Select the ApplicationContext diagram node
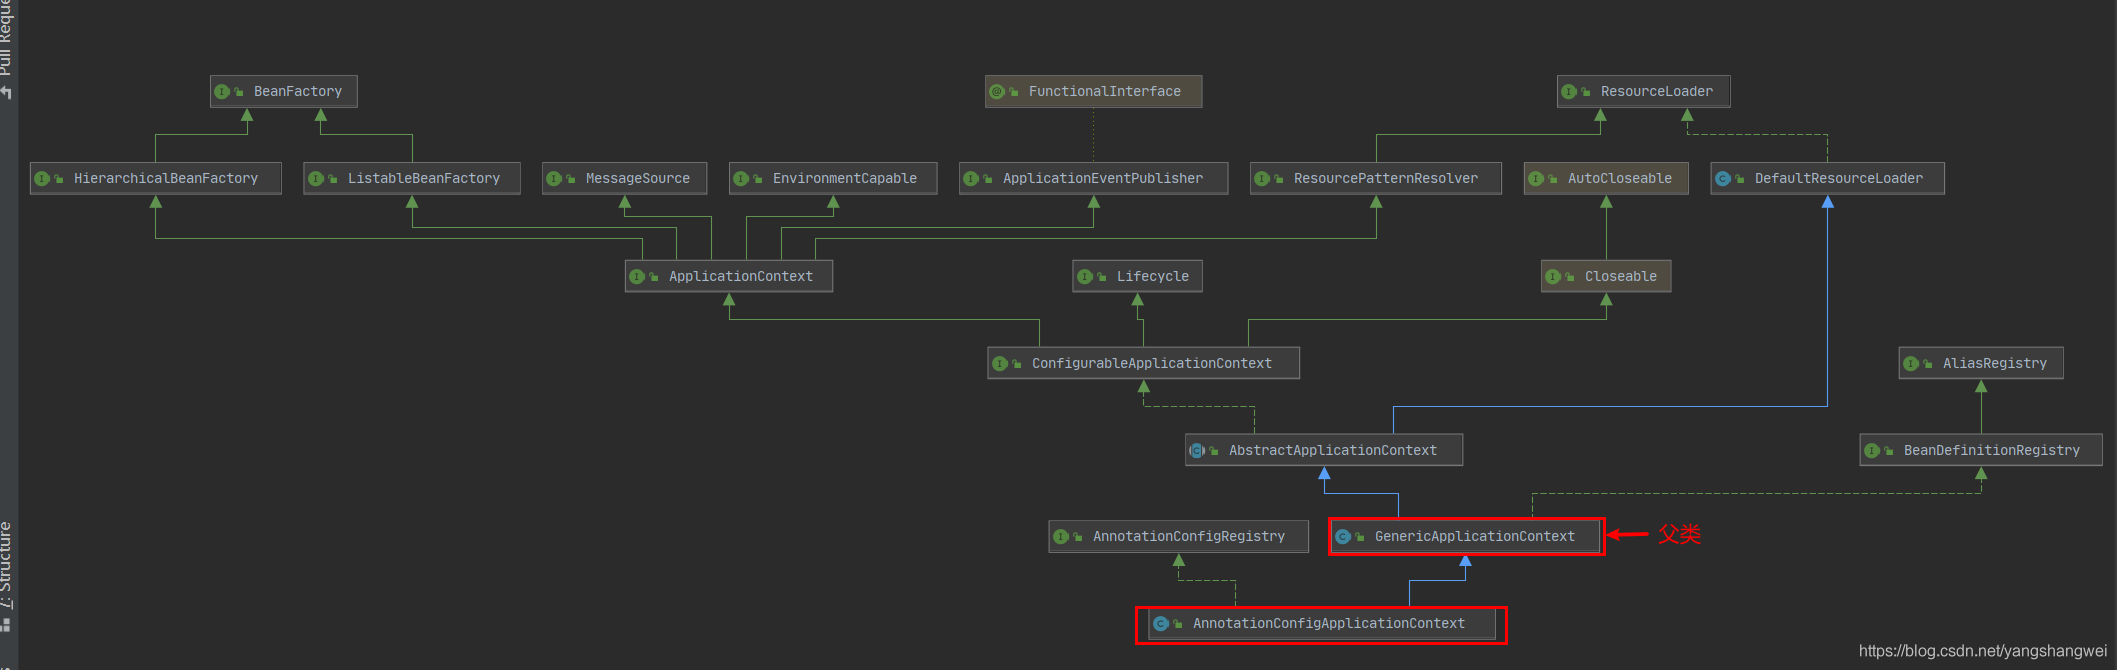 coord(740,277)
